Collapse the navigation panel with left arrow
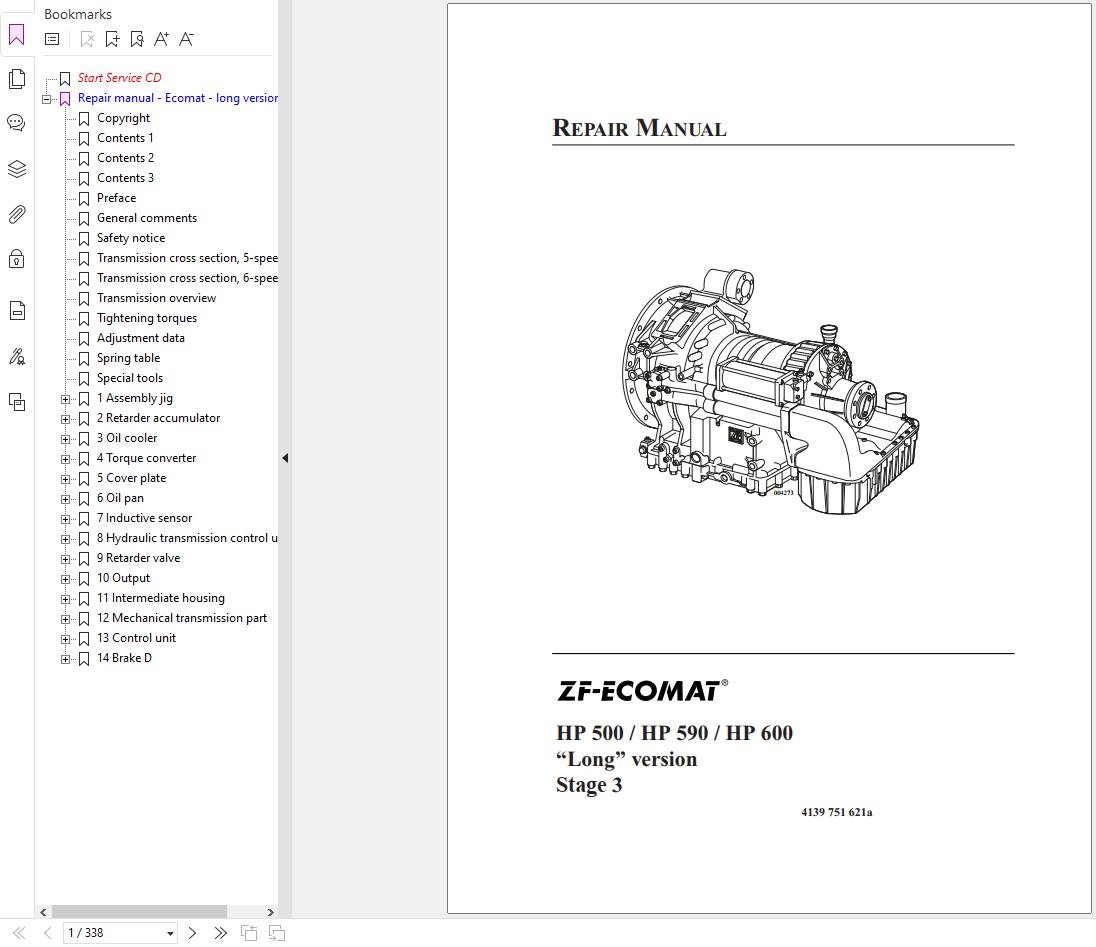 click(x=285, y=458)
